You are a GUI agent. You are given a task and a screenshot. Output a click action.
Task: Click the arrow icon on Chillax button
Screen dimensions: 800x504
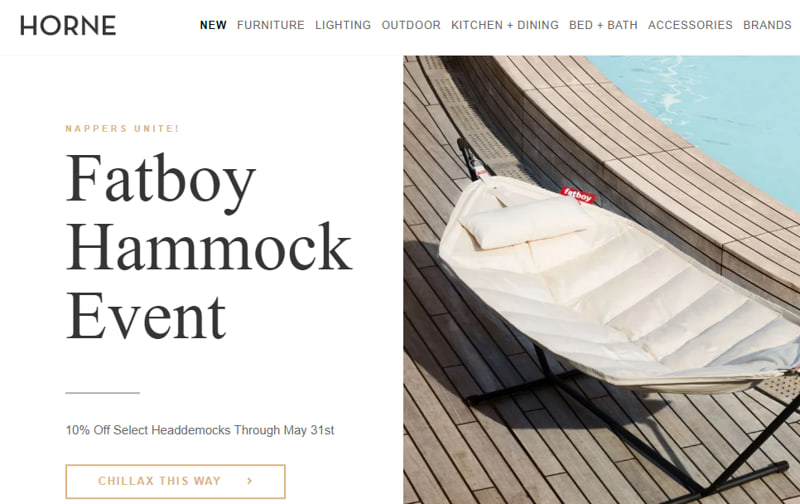(249, 481)
